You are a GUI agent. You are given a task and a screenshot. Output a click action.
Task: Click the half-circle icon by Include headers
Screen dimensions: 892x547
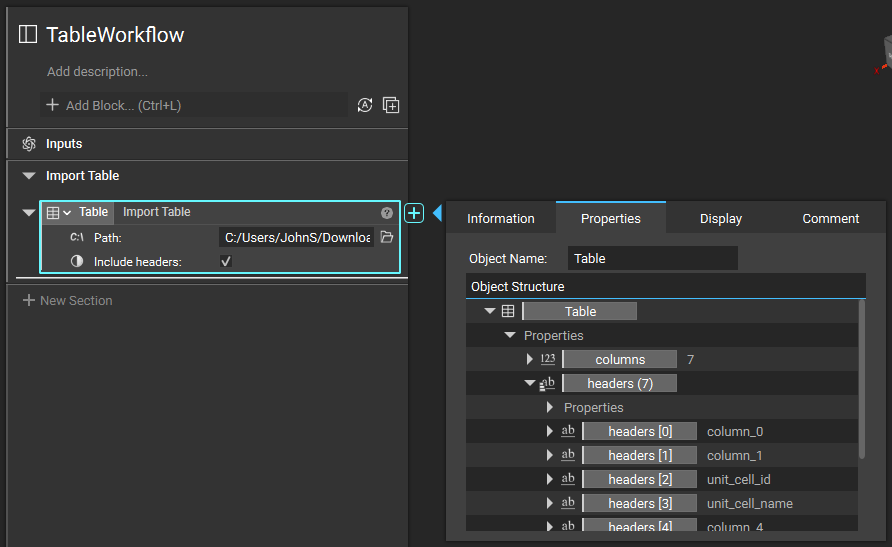tap(77, 261)
